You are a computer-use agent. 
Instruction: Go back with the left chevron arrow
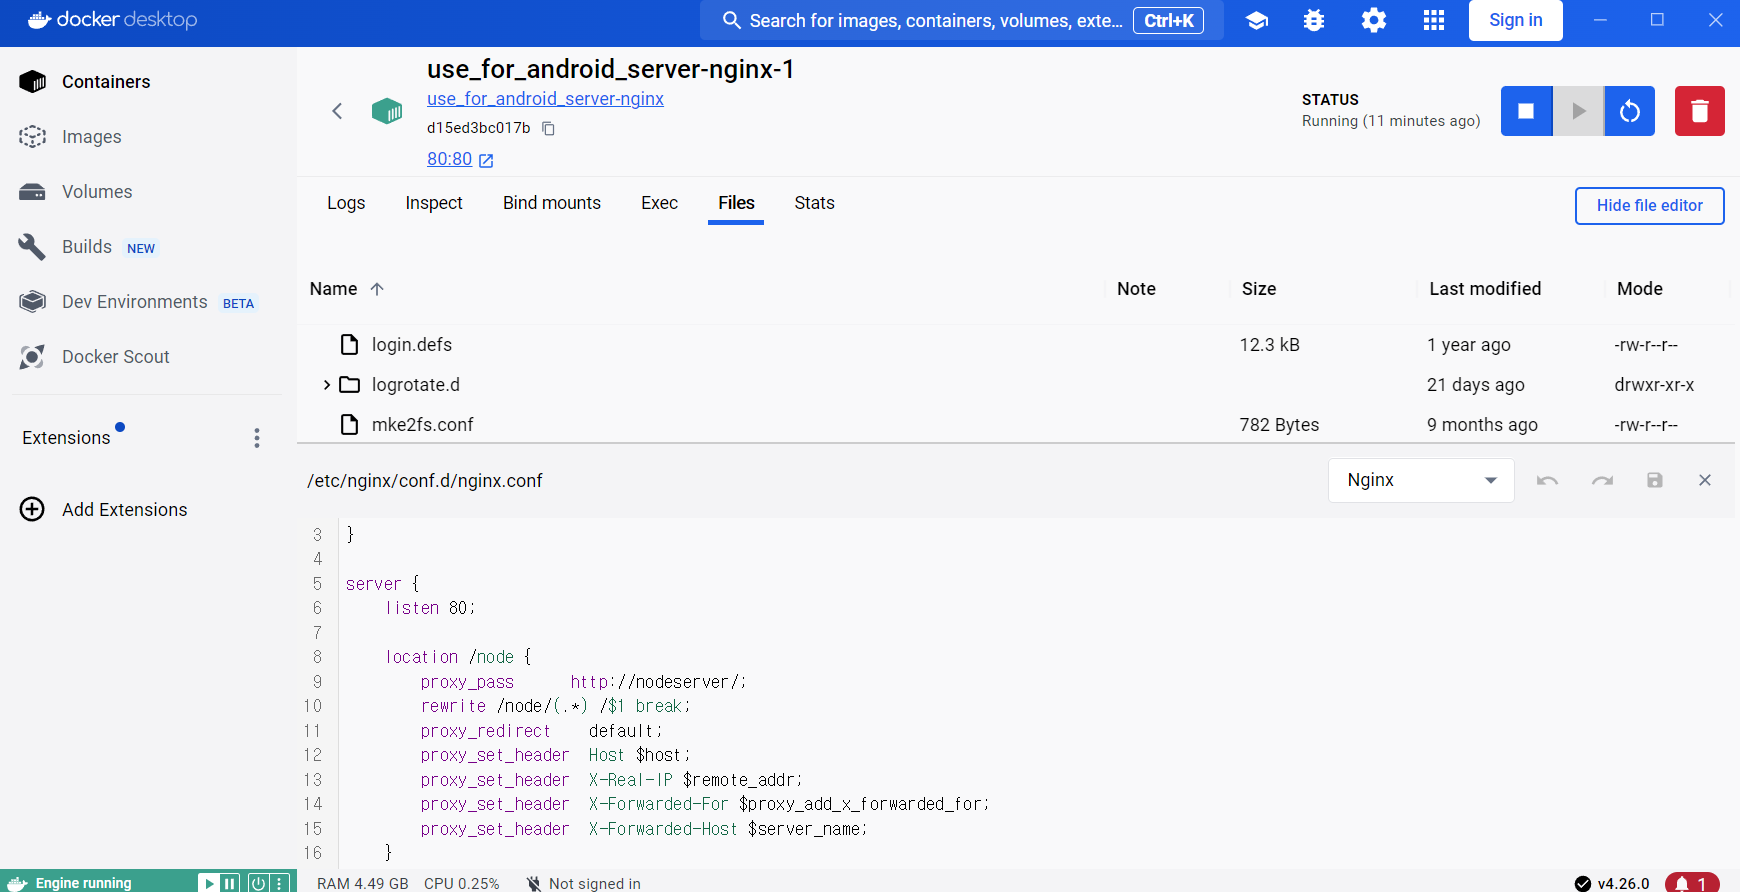click(337, 111)
